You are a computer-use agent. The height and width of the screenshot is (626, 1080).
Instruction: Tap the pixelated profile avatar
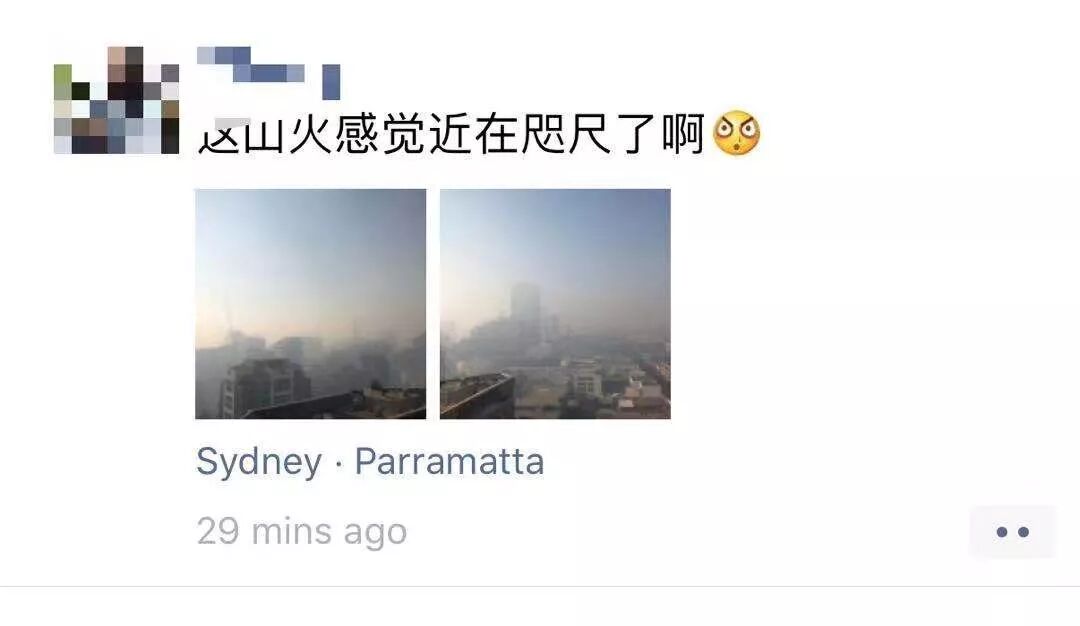coord(116,100)
